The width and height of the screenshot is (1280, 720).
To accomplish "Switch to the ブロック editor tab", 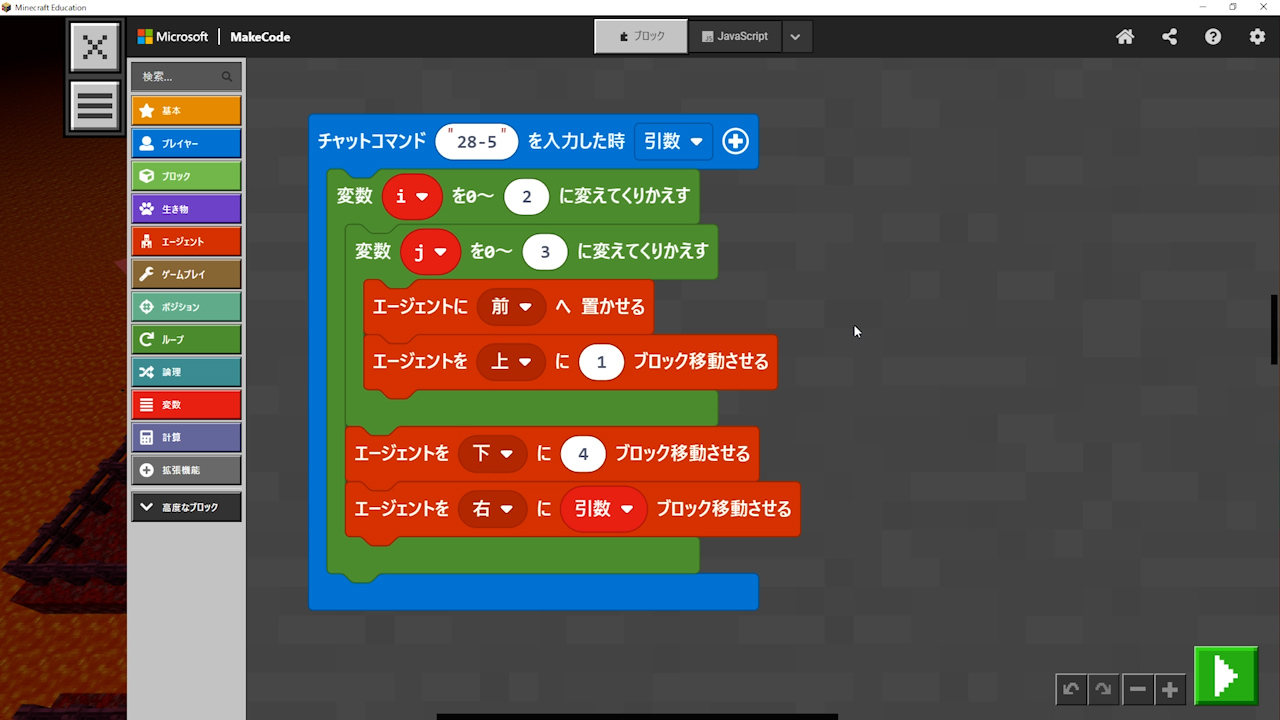I will 641,36.
